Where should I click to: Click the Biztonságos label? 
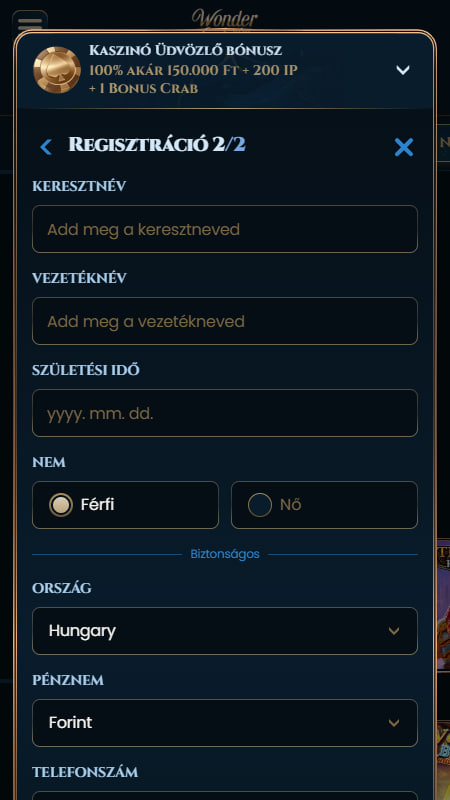(x=225, y=554)
